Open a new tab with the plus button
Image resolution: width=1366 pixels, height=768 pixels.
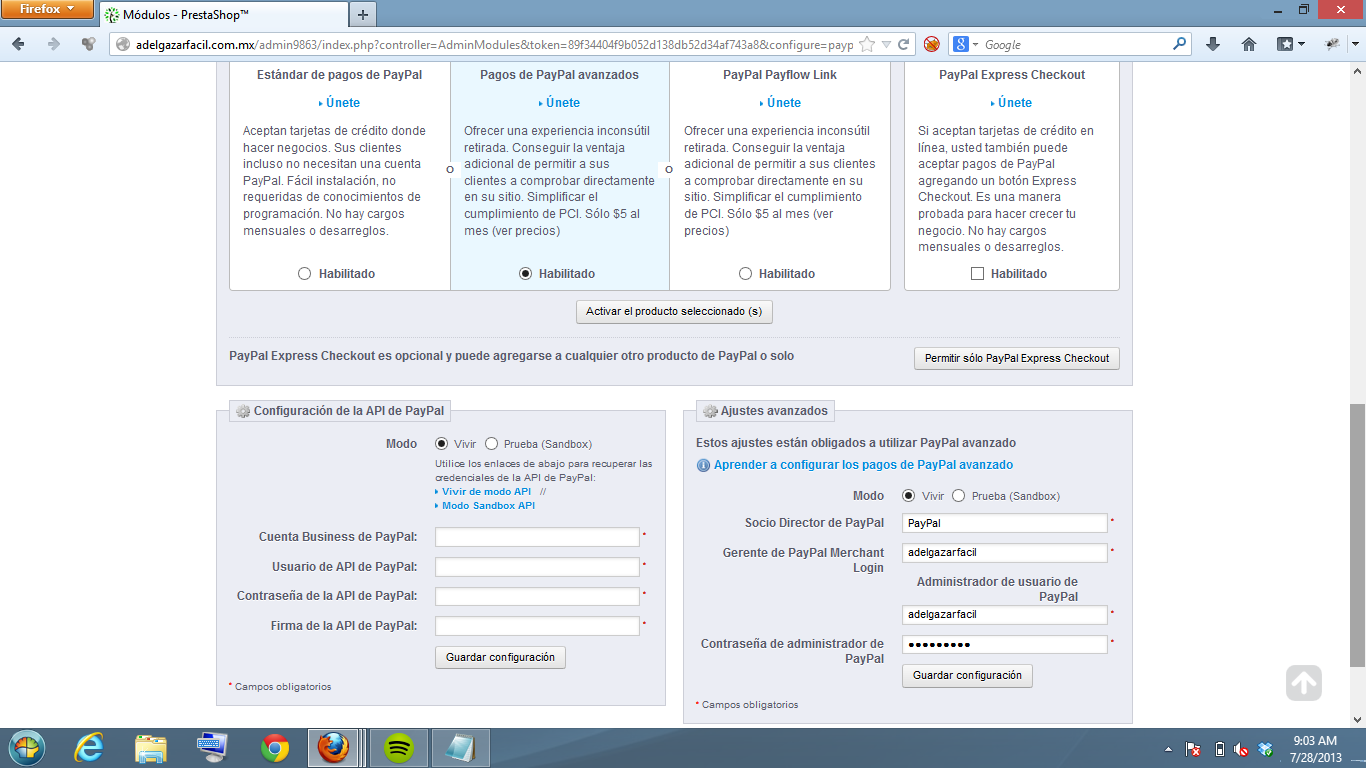tap(363, 15)
